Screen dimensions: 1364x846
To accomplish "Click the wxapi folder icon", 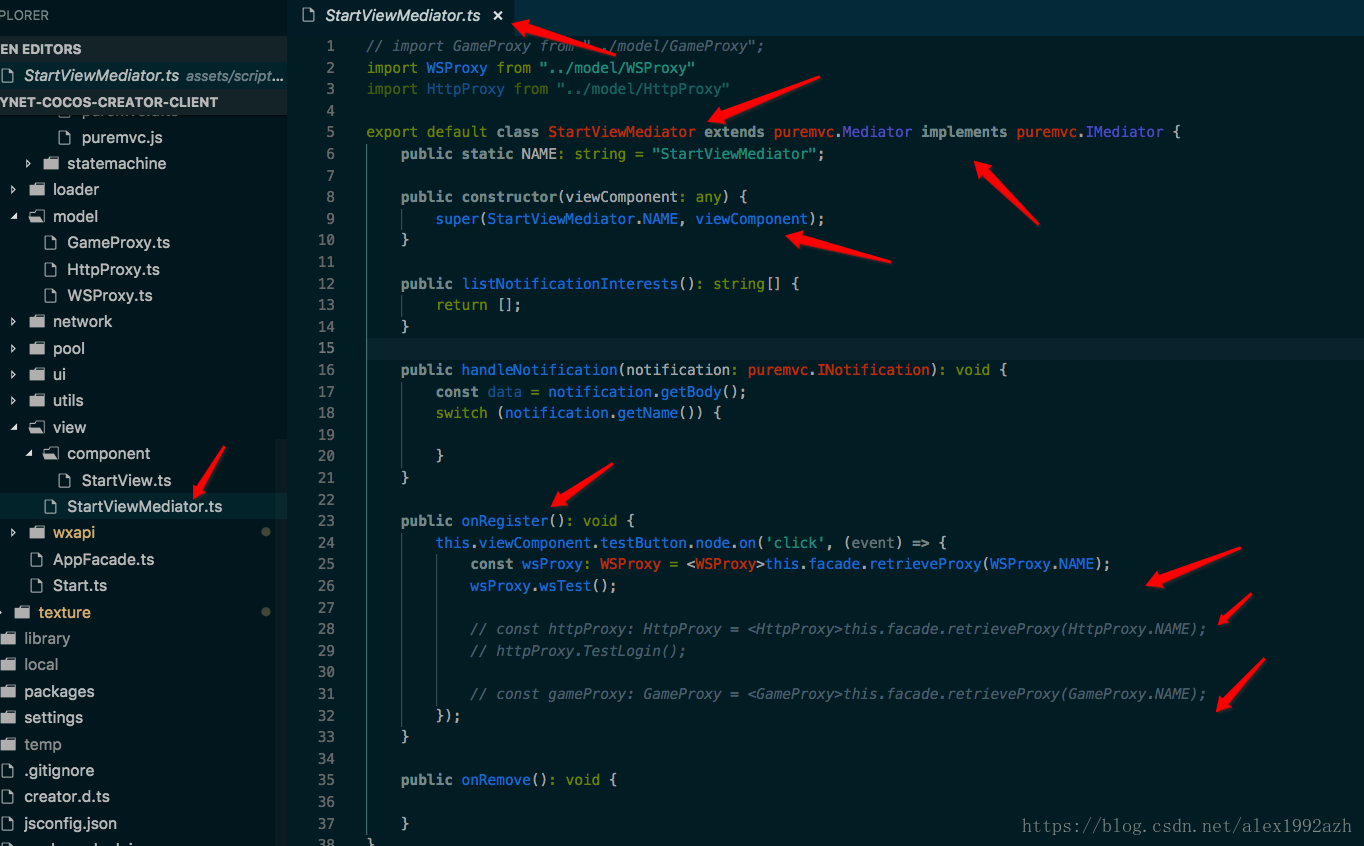I will click(37, 533).
